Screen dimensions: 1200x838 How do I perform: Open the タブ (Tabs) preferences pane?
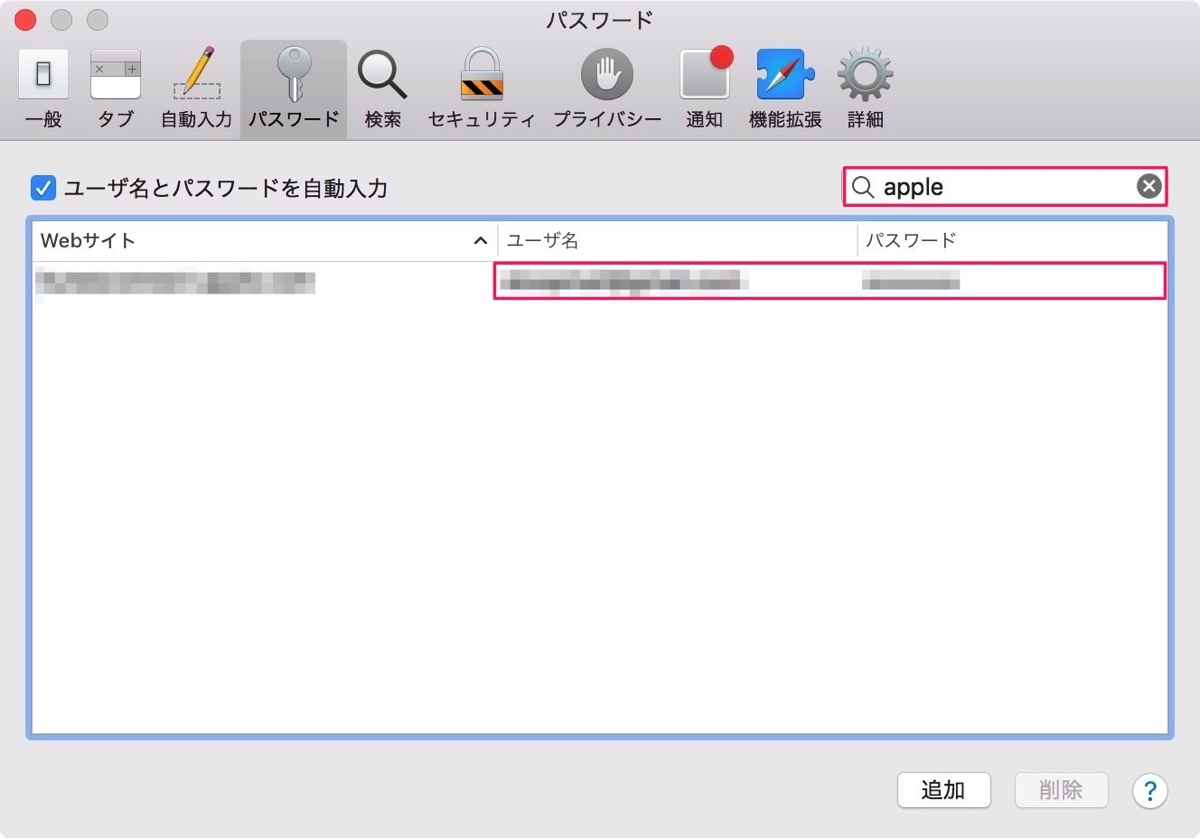pos(116,87)
